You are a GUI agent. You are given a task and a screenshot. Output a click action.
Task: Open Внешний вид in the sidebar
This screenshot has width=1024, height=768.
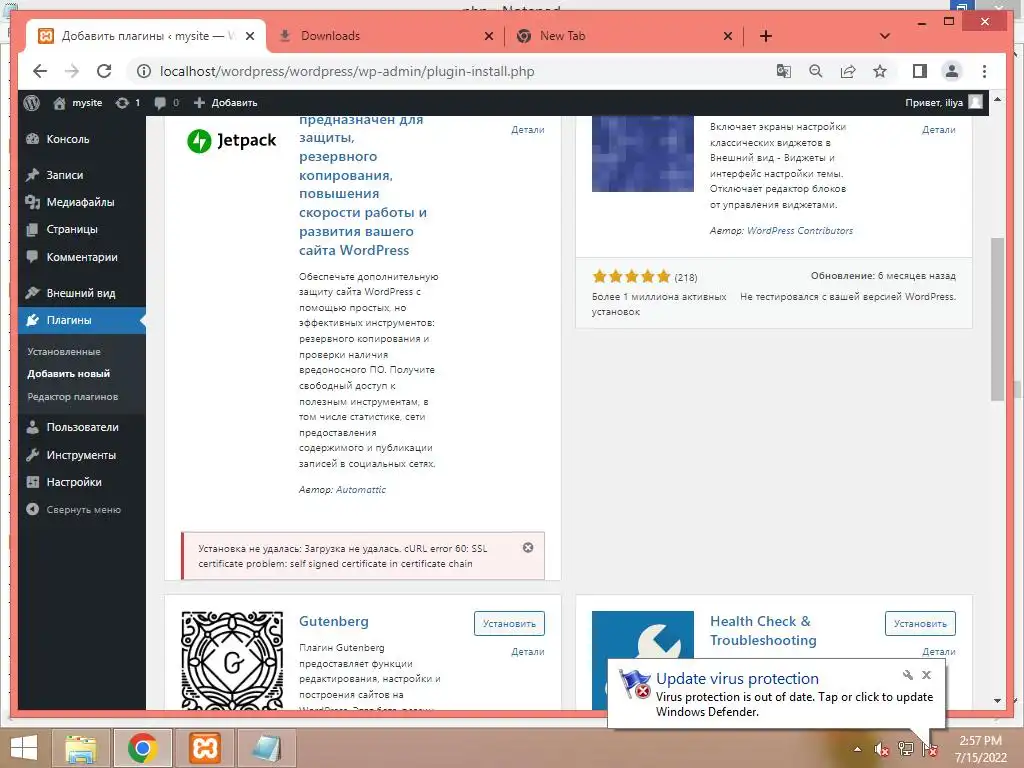(82, 293)
